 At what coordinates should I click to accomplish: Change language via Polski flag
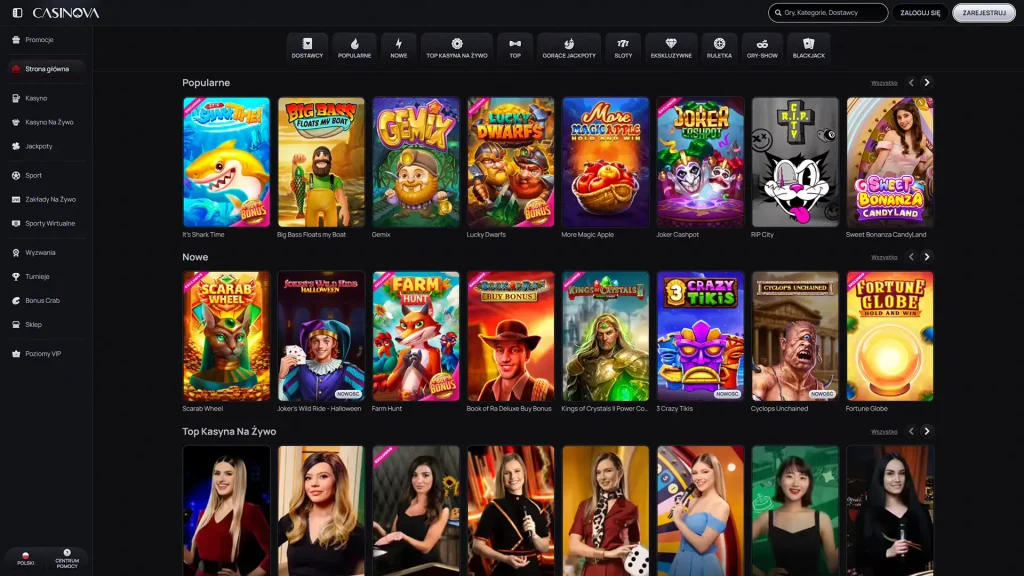(25, 558)
